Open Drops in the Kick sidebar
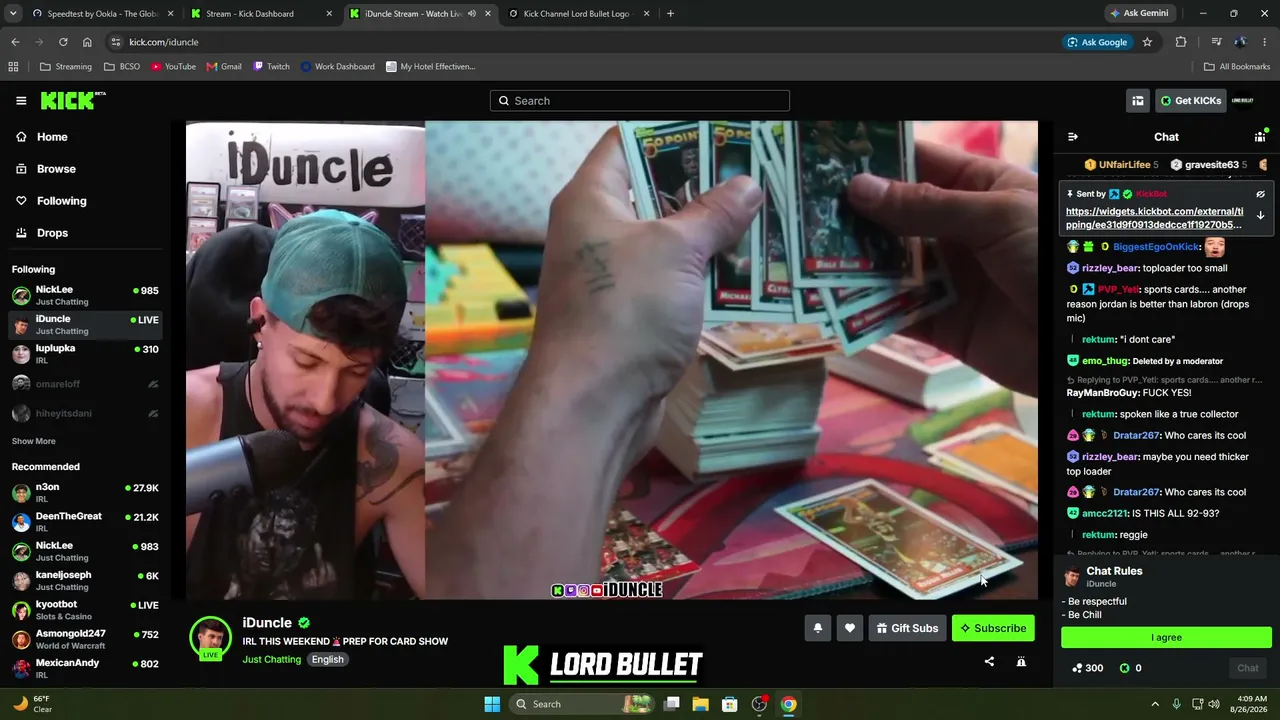This screenshot has width=1280, height=720. click(x=86, y=233)
